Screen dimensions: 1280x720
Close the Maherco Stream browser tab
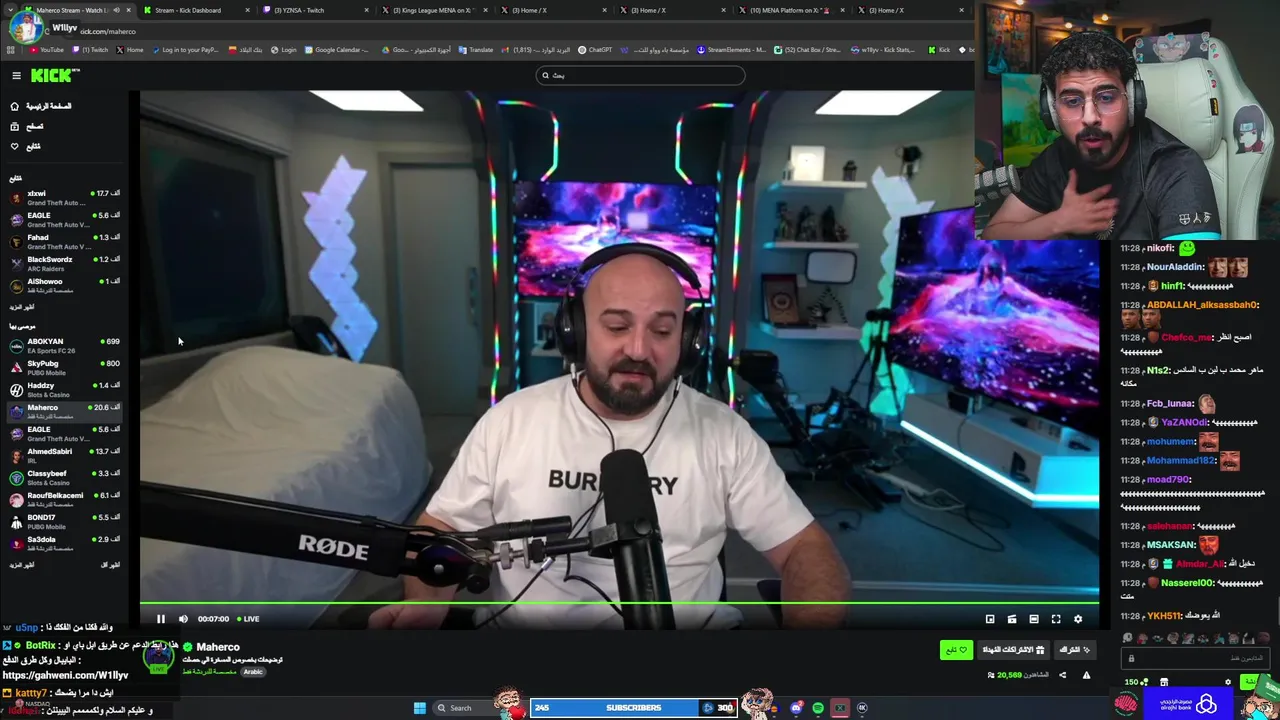[x=128, y=10]
